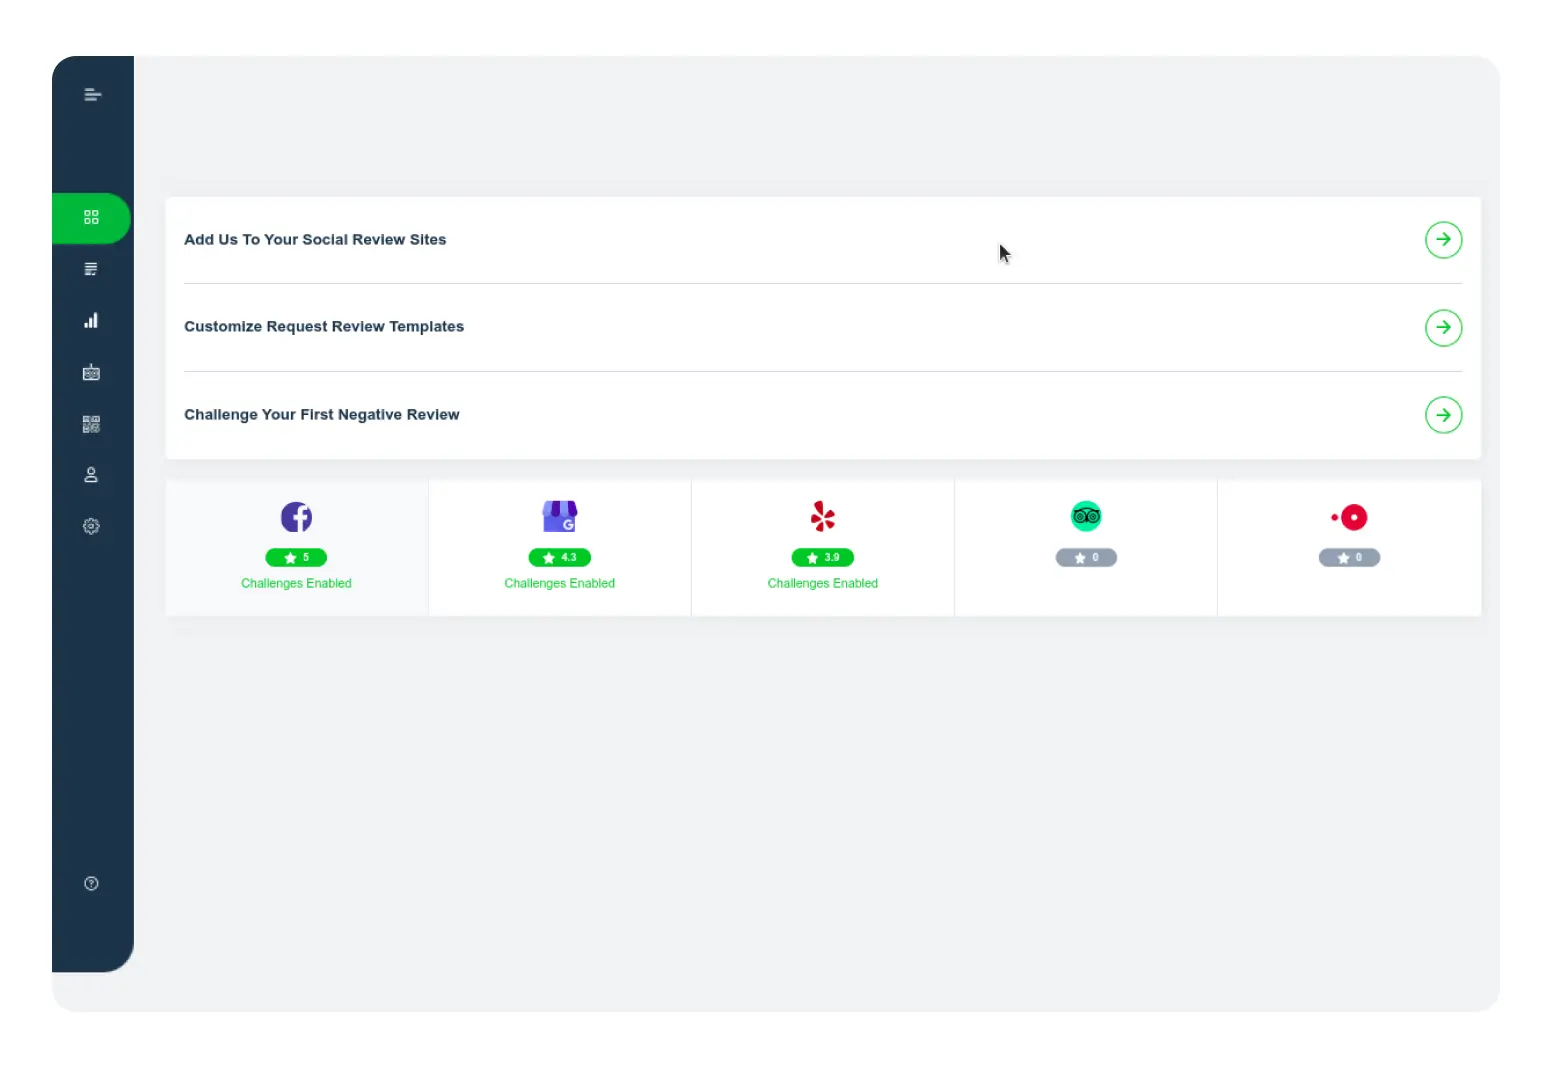Click the 4.3 star rating badge
Viewport: 1544px width, 1072px height.
[x=559, y=558]
